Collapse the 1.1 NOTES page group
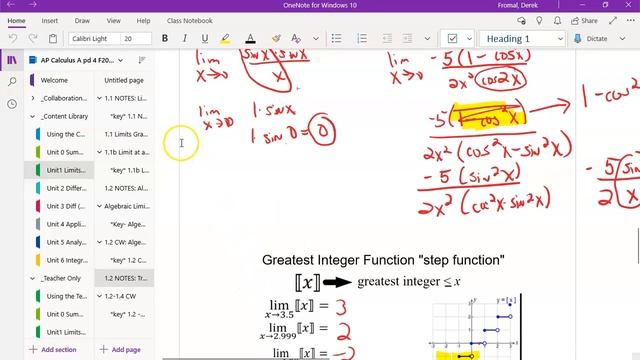640x360 pixels. 99,98
